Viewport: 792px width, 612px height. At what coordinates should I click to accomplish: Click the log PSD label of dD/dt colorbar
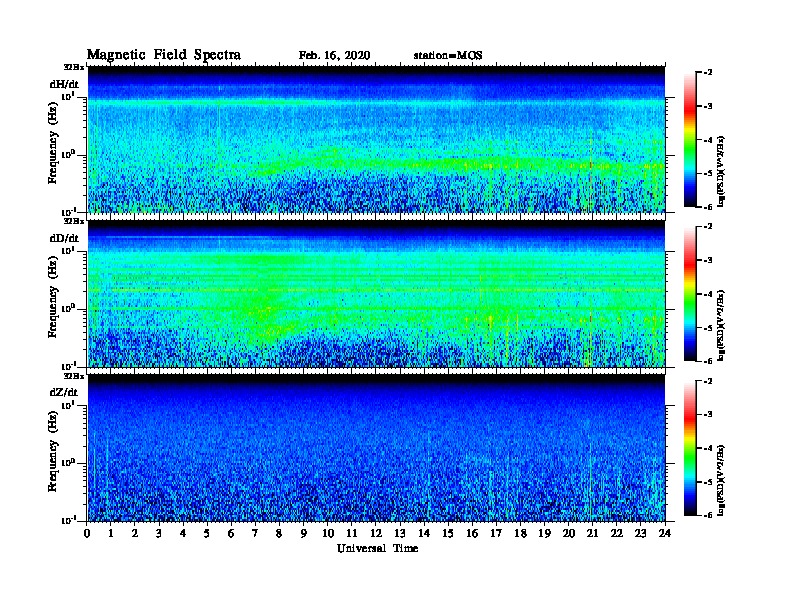tap(721, 325)
